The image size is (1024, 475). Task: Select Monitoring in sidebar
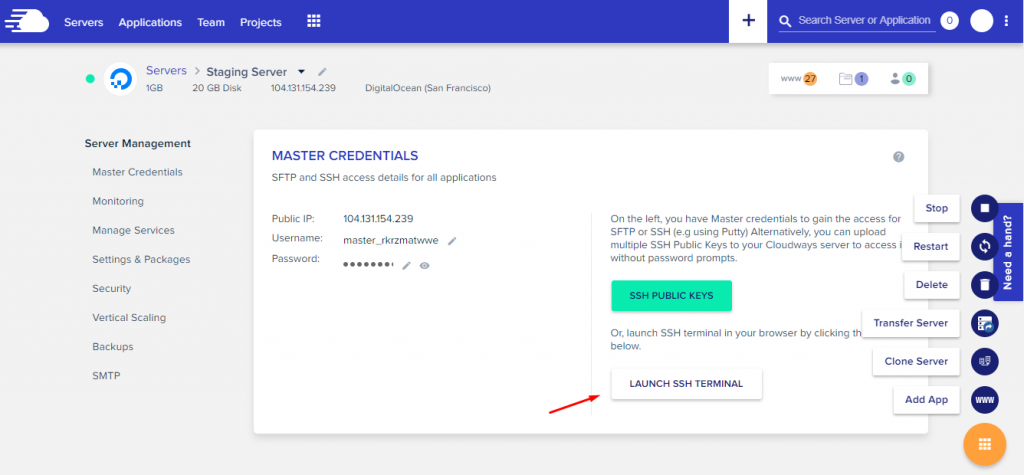coord(118,201)
